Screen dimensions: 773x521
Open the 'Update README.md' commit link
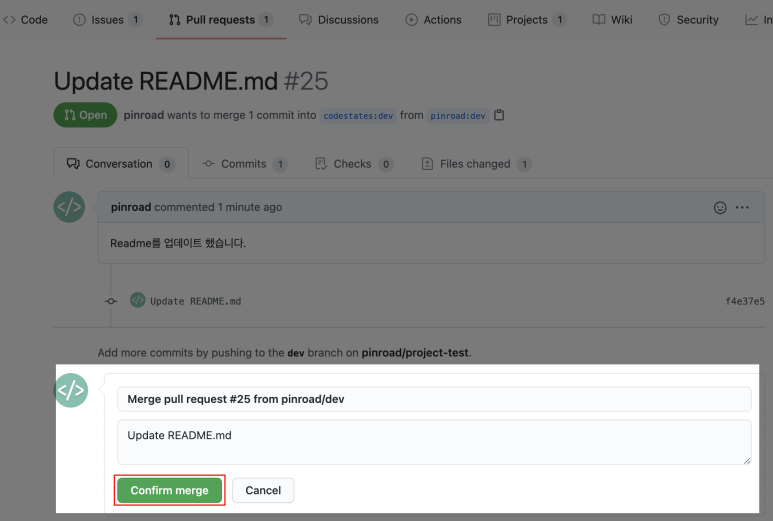[x=196, y=301]
